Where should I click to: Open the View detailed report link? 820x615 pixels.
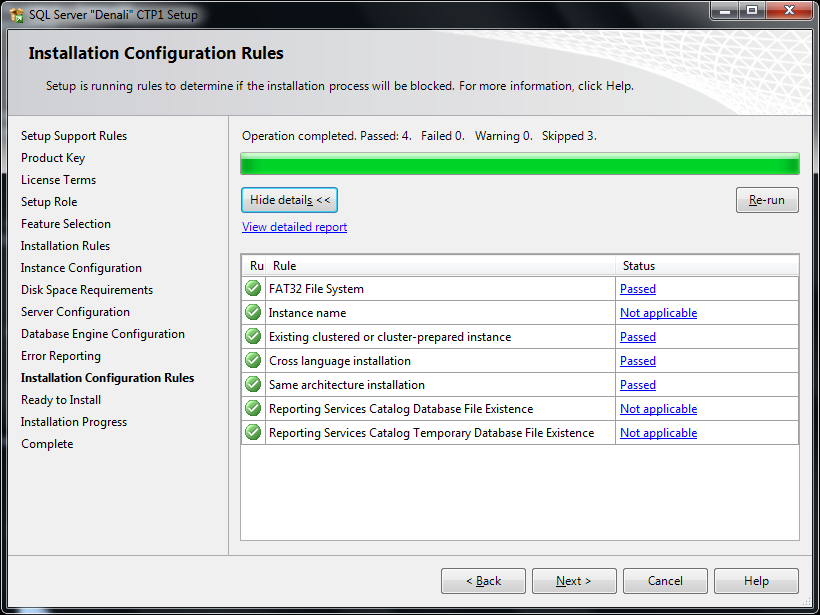click(294, 227)
